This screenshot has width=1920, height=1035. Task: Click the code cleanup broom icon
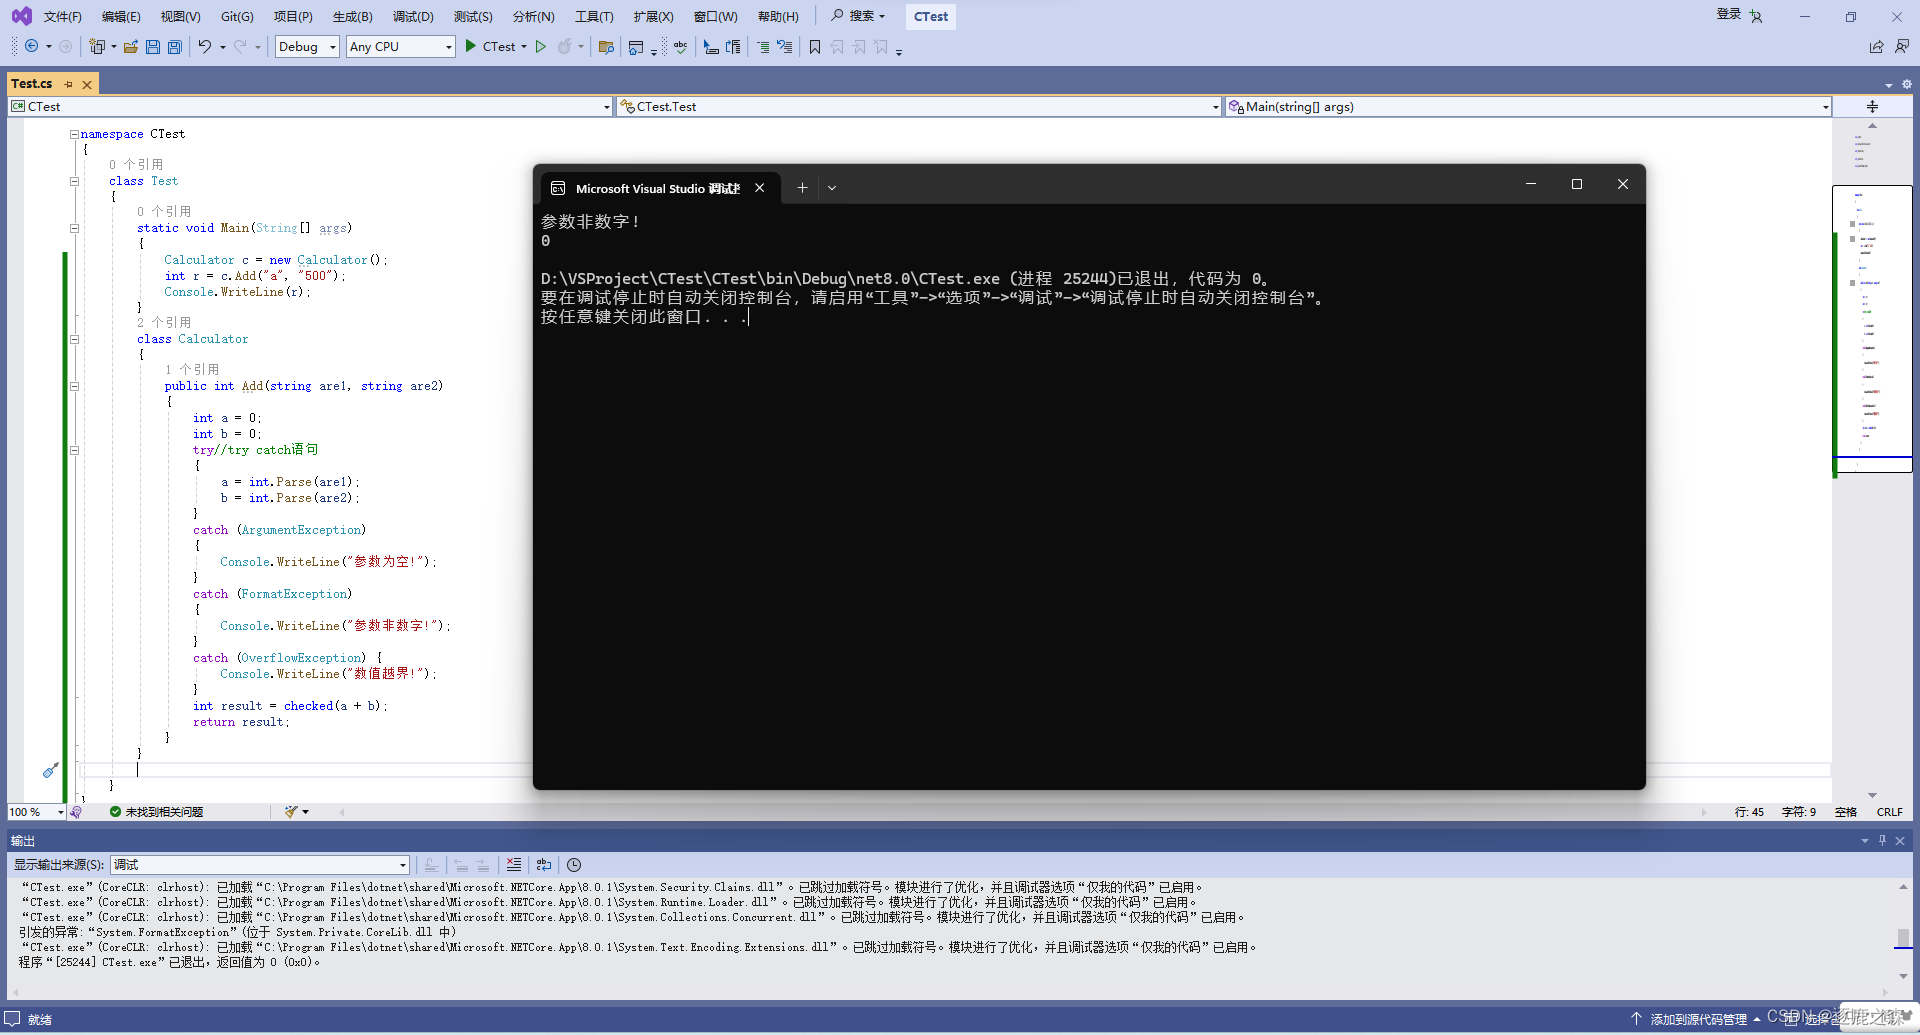point(291,812)
